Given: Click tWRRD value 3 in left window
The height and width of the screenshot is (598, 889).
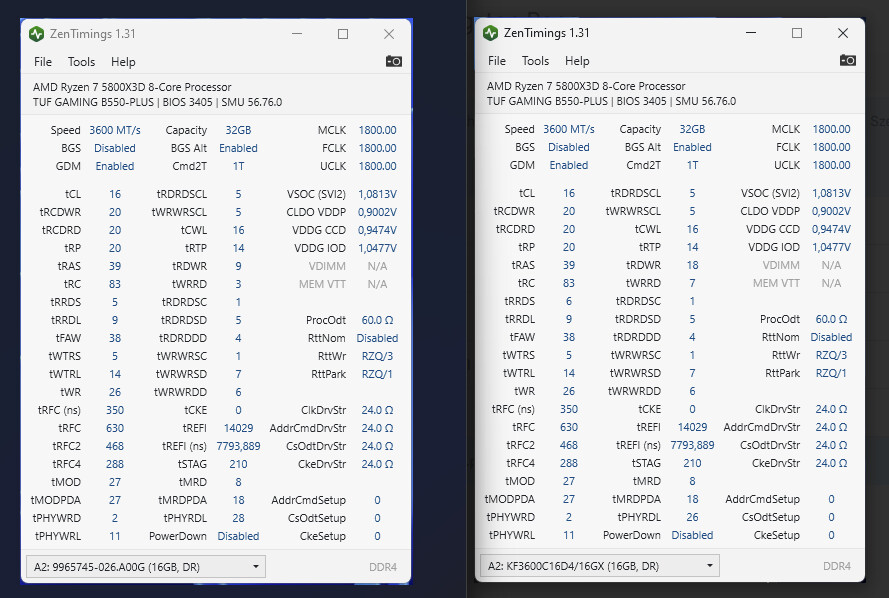Looking at the screenshot, I should point(238,284).
